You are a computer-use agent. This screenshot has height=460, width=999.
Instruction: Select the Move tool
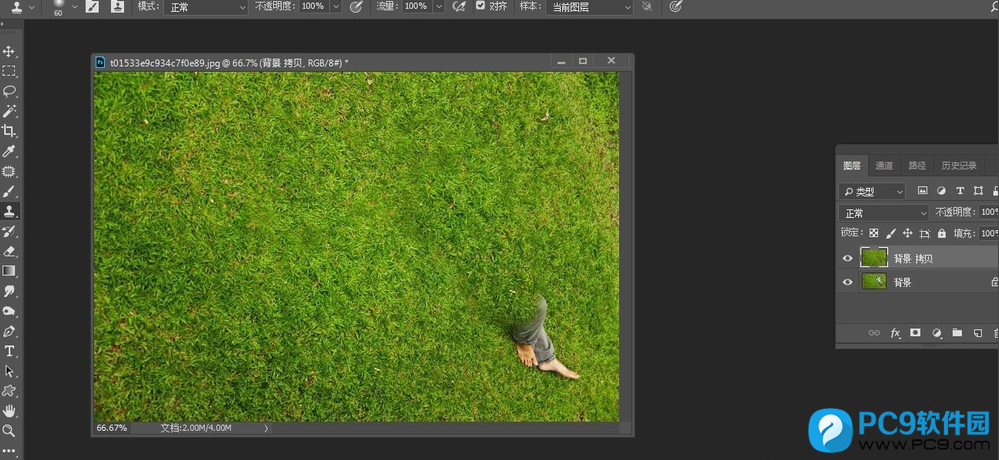pyautogui.click(x=9, y=51)
